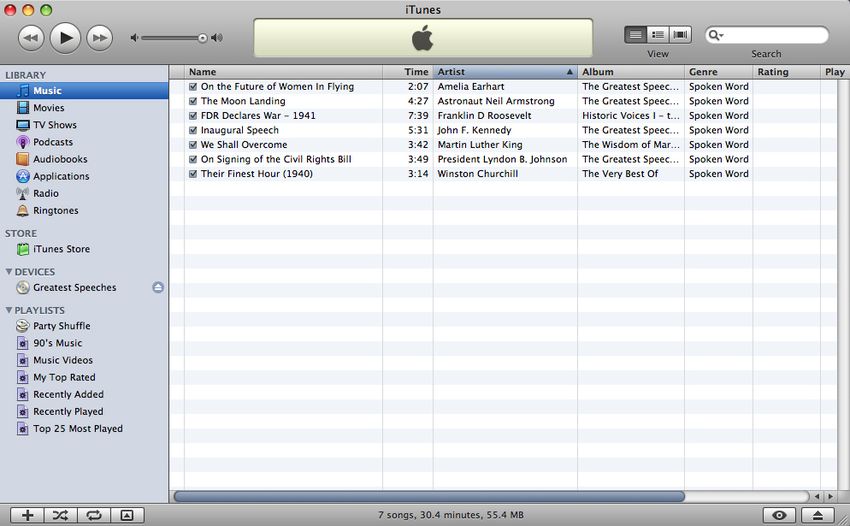
Task: Eject the Greatest Speeches disc from sidebar
Action: [158, 287]
